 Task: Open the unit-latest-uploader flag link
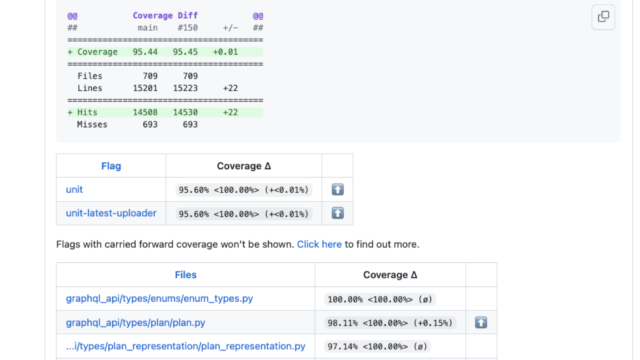coord(111,213)
